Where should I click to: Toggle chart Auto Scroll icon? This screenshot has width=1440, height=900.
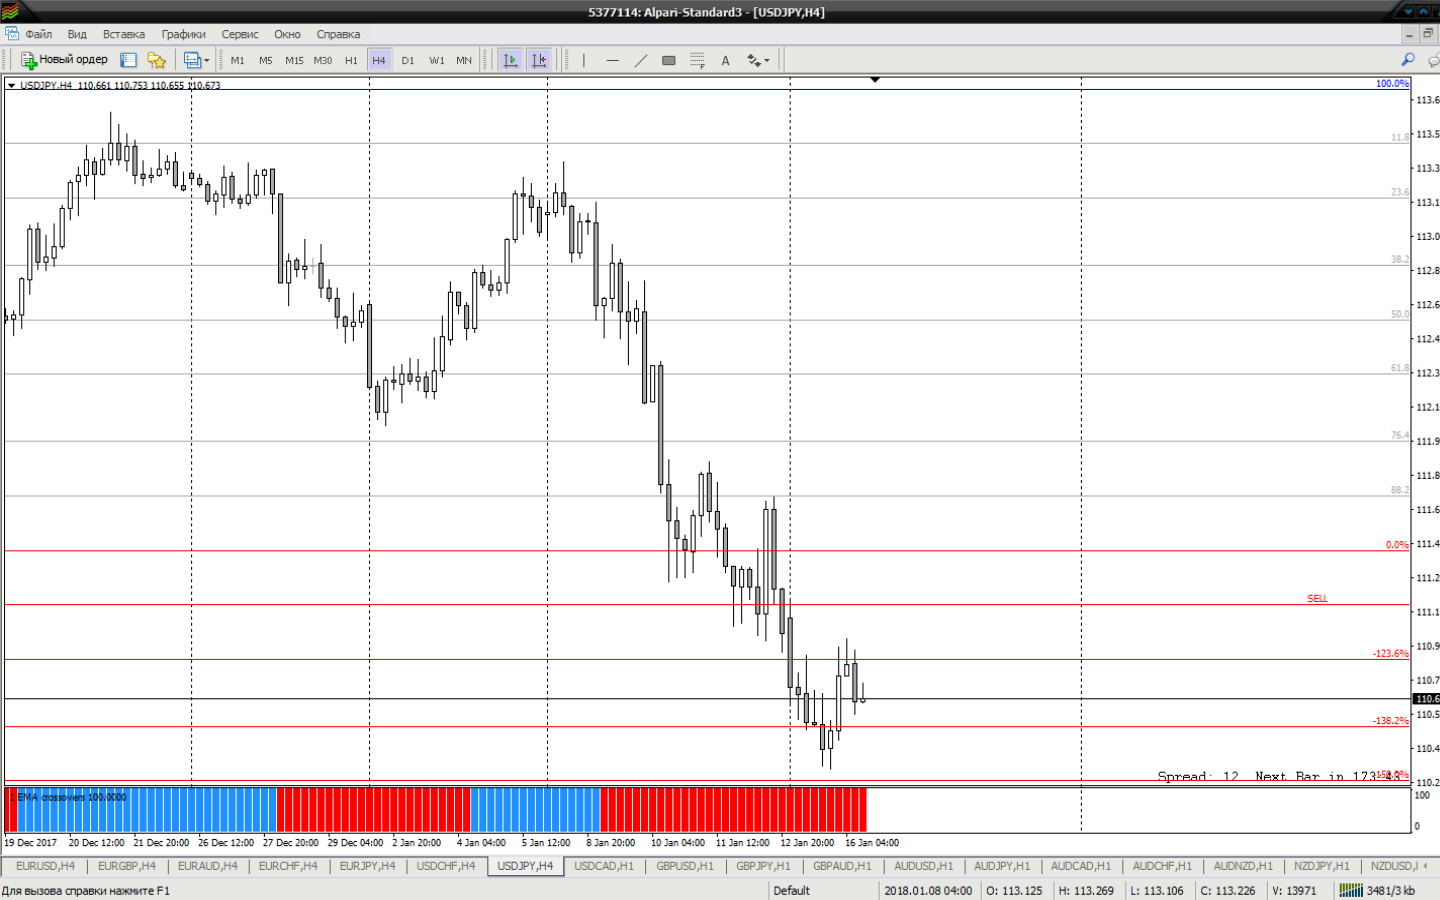pos(510,60)
